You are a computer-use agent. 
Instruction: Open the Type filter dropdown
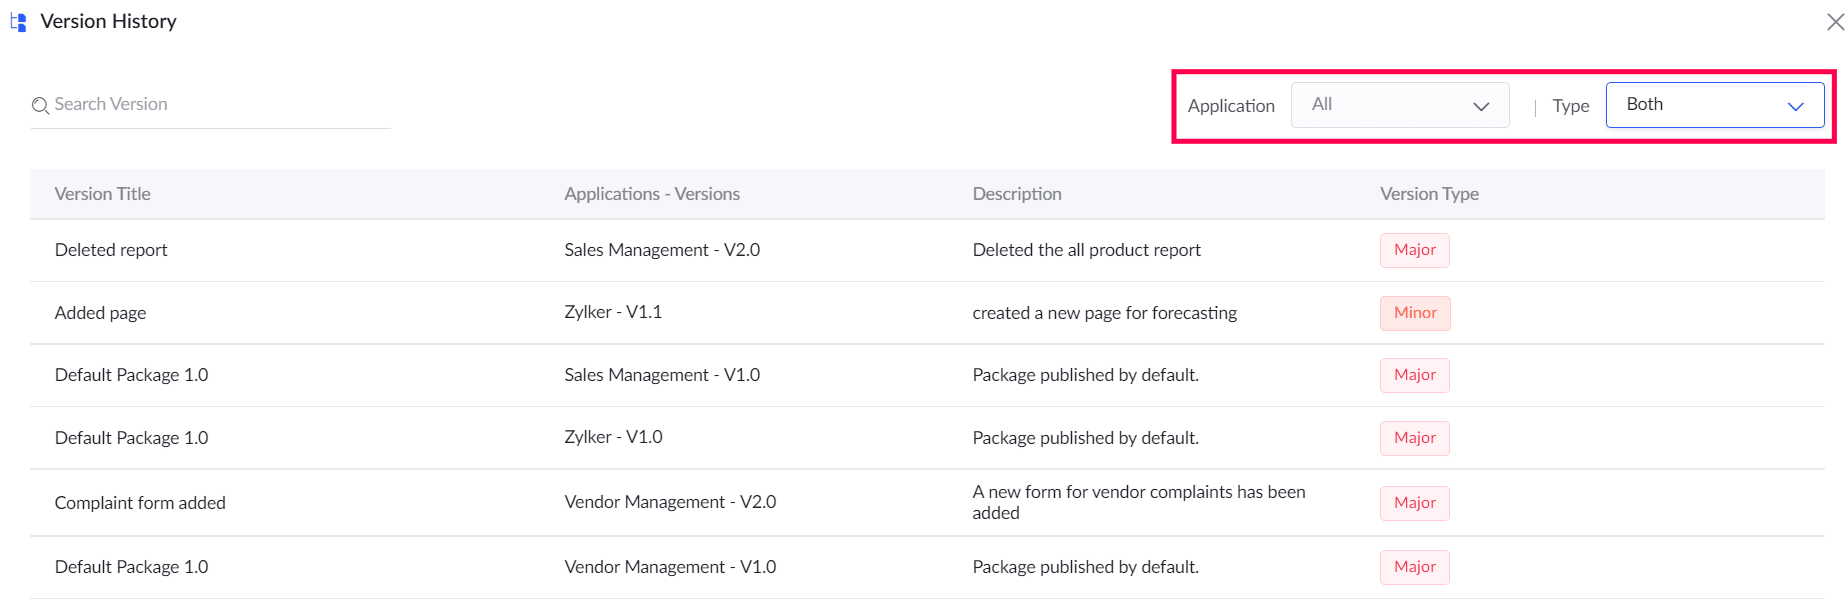coord(1714,105)
